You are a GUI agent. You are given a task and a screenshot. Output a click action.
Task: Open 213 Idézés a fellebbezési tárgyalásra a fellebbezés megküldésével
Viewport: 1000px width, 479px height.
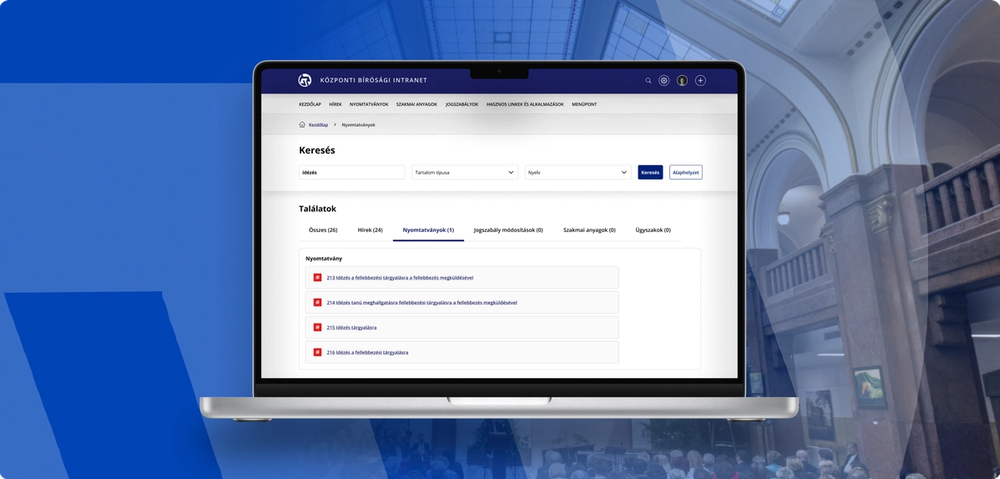pos(400,278)
